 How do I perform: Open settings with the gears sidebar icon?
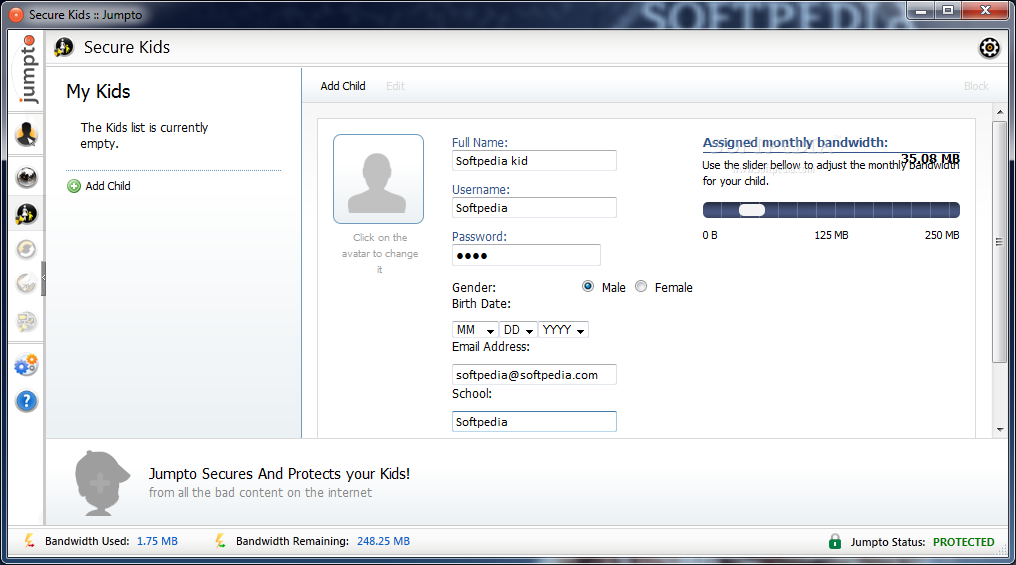[27, 365]
